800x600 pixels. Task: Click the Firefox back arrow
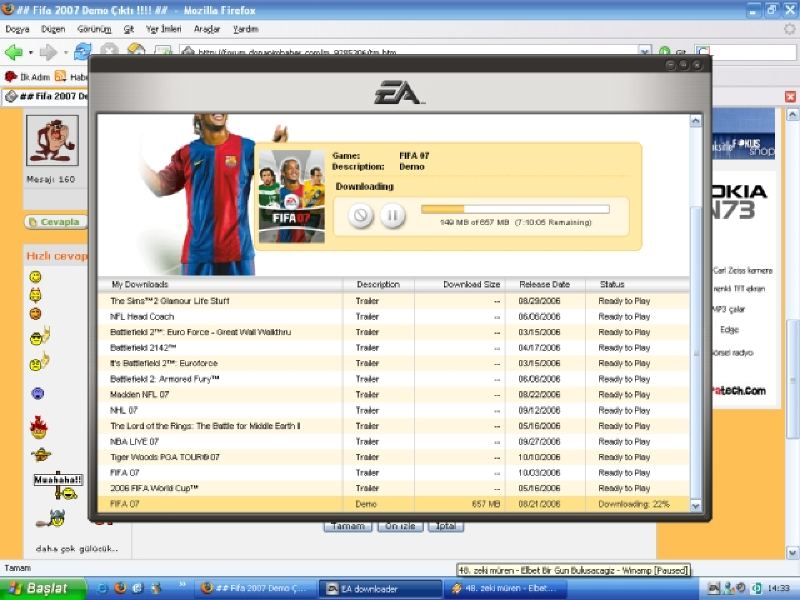point(14,51)
